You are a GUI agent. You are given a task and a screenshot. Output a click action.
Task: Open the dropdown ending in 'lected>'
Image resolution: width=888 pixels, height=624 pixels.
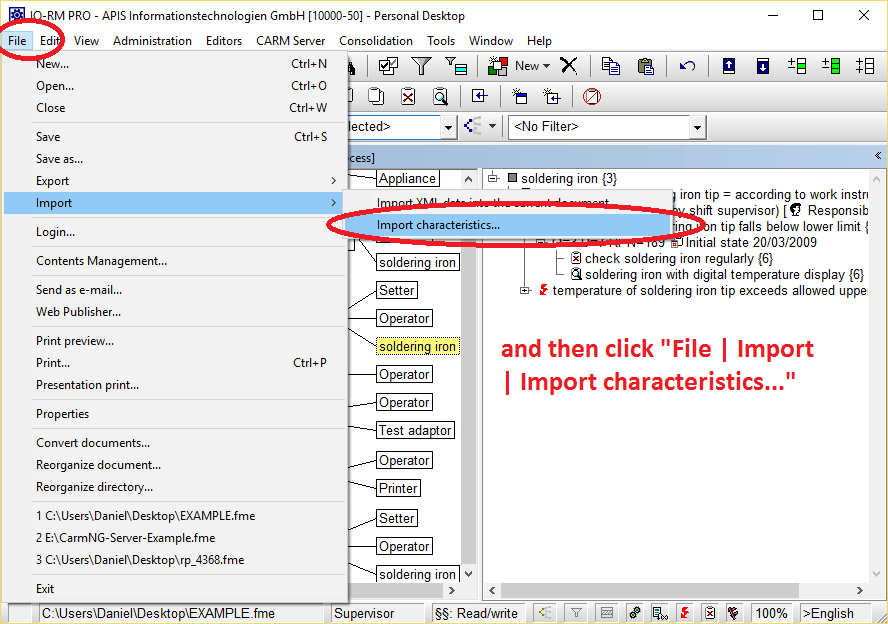[448, 127]
